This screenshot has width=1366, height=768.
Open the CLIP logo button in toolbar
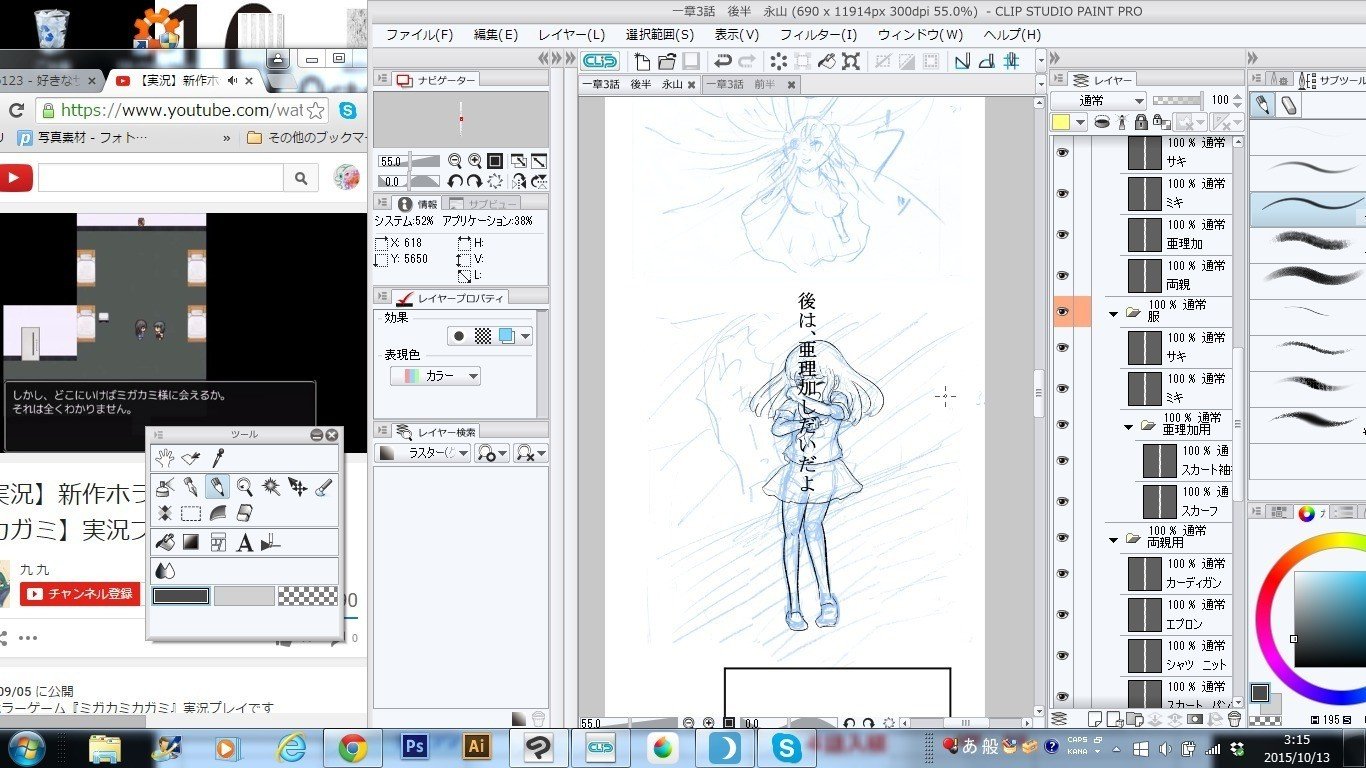[600, 61]
